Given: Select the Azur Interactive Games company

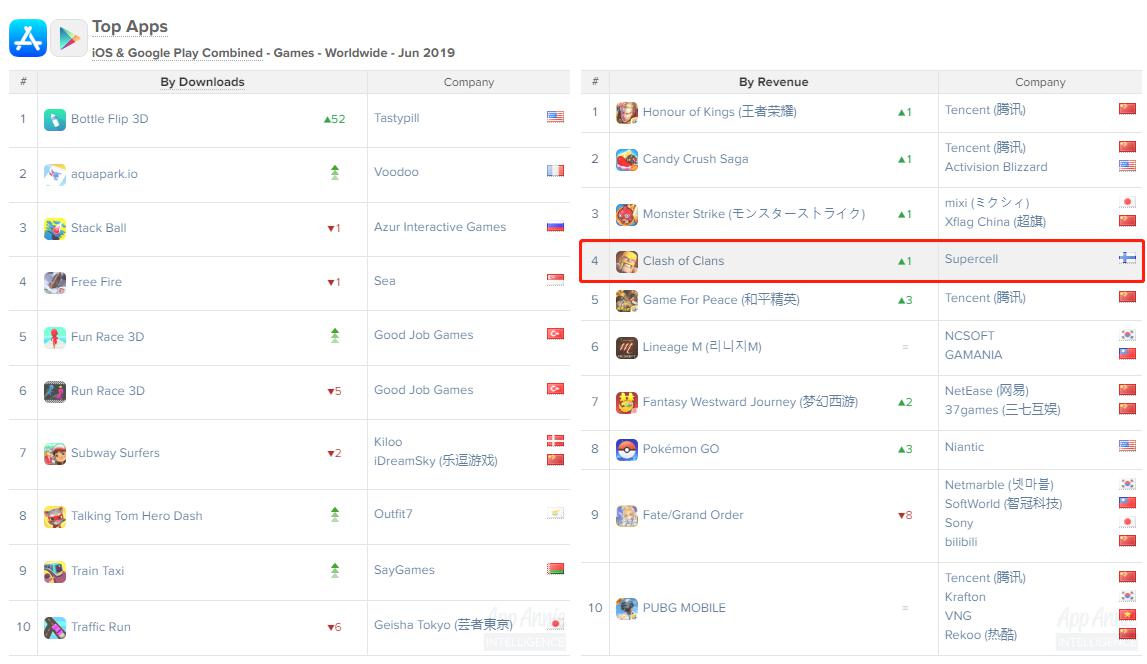Looking at the screenshot, I should tap(440, 227).
